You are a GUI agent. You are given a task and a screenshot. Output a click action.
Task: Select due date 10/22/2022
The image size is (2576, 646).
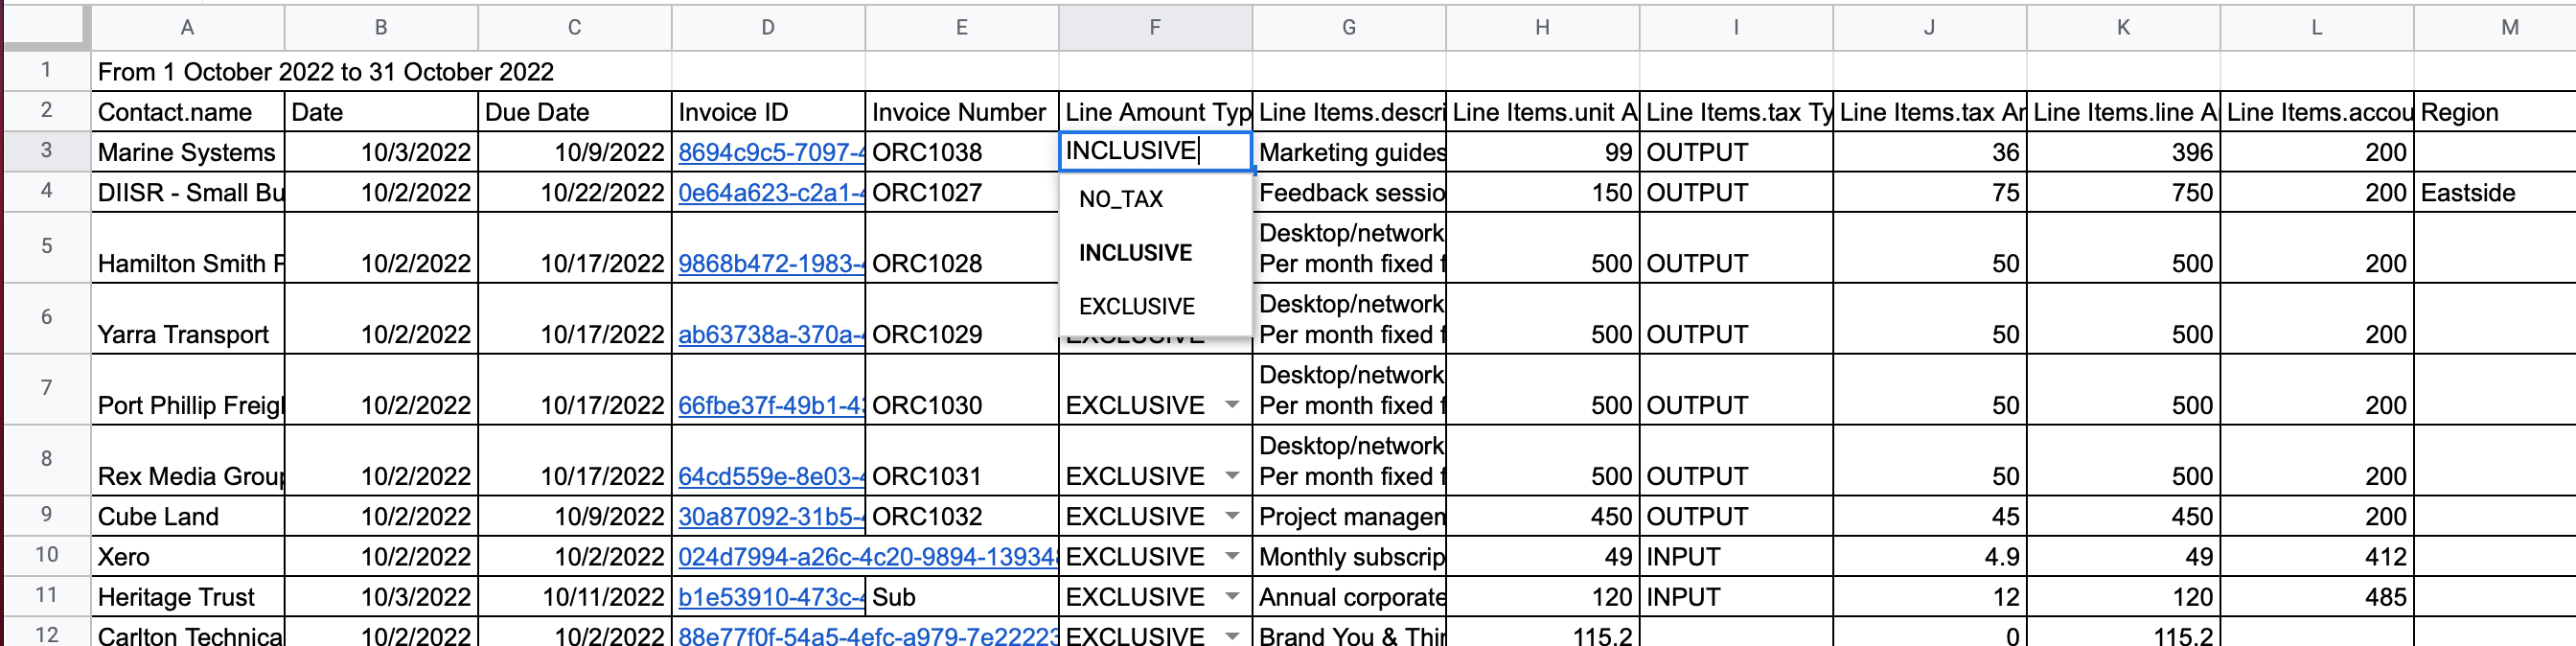575,192
